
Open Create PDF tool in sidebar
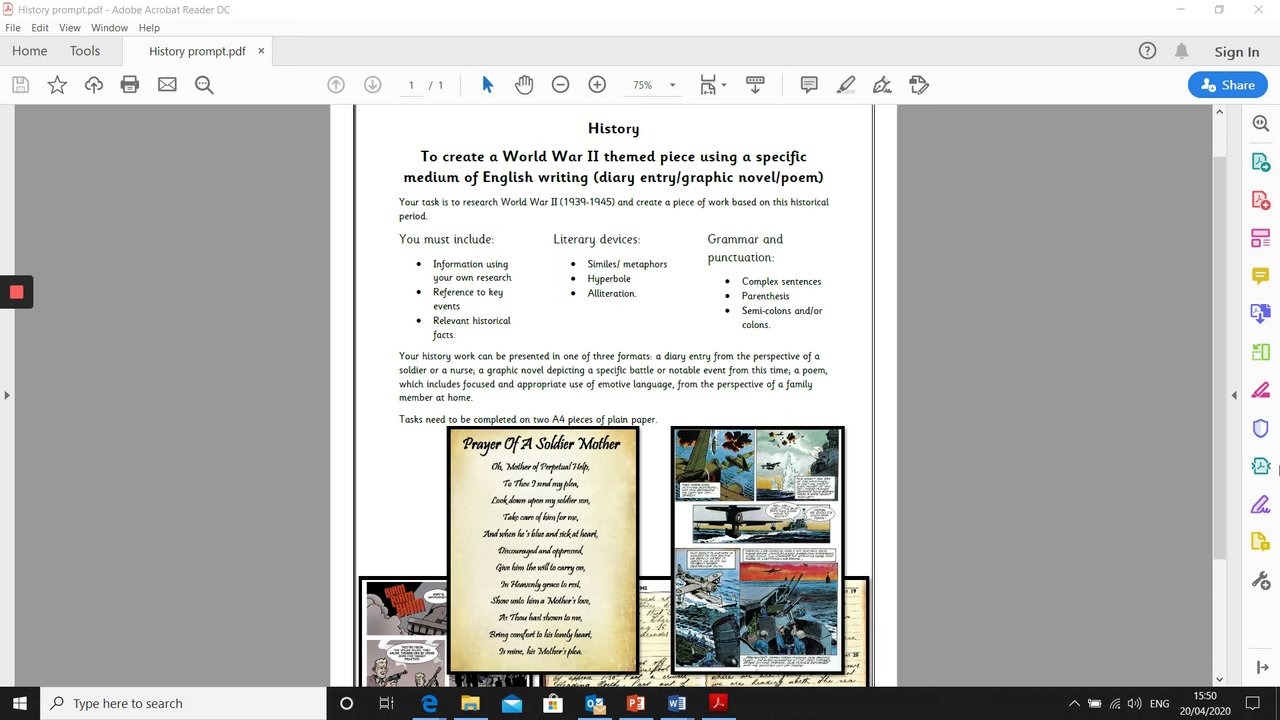1260,200
